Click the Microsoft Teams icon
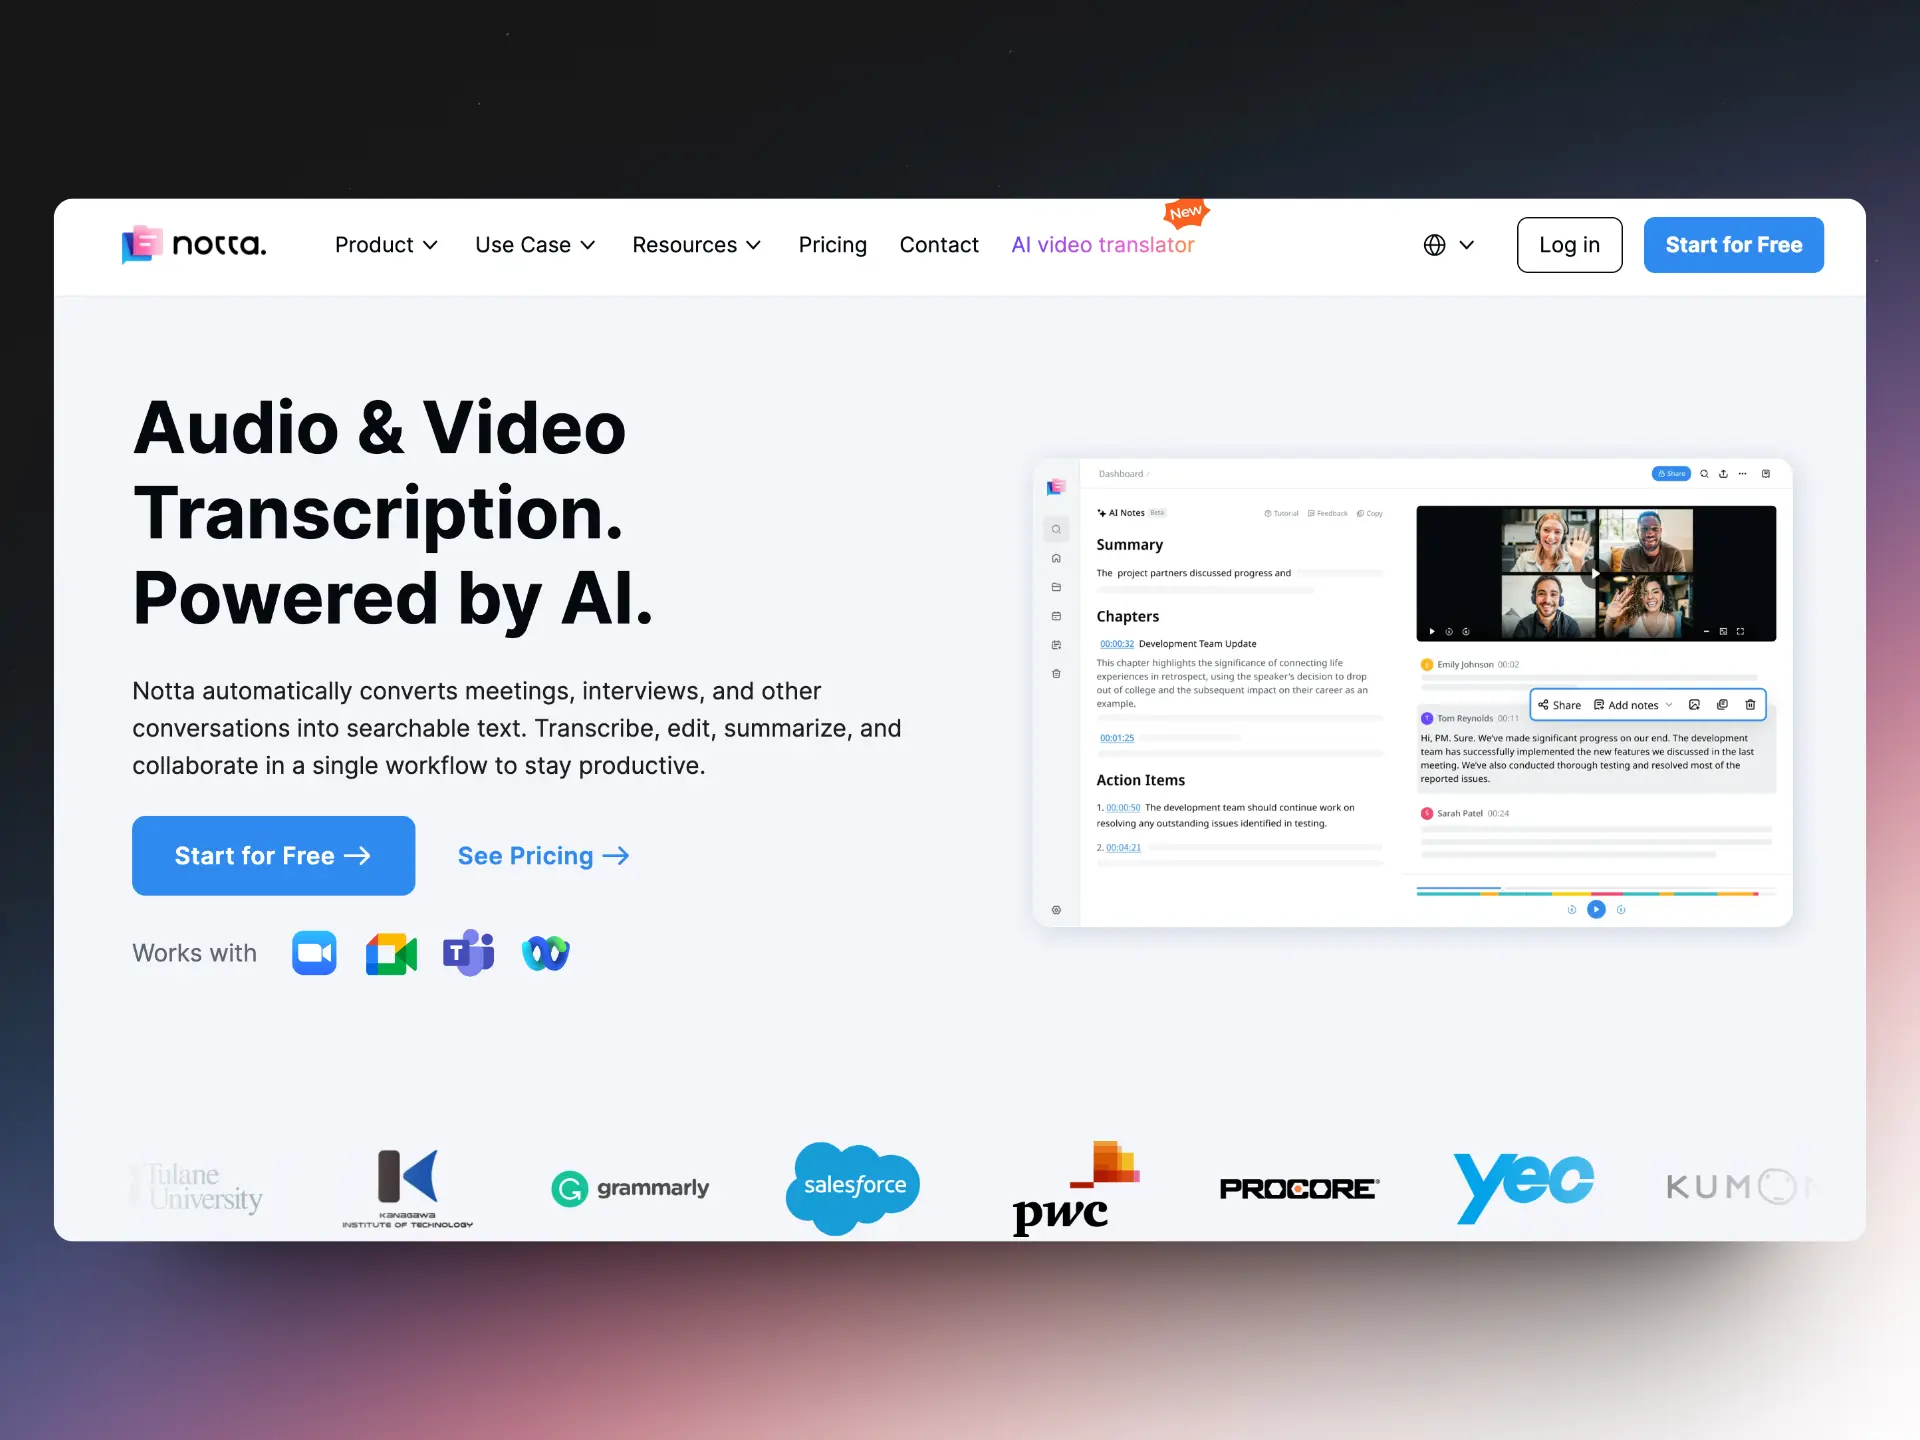This screenshot has width=1920, height=1440. click(x=468, y=953)
